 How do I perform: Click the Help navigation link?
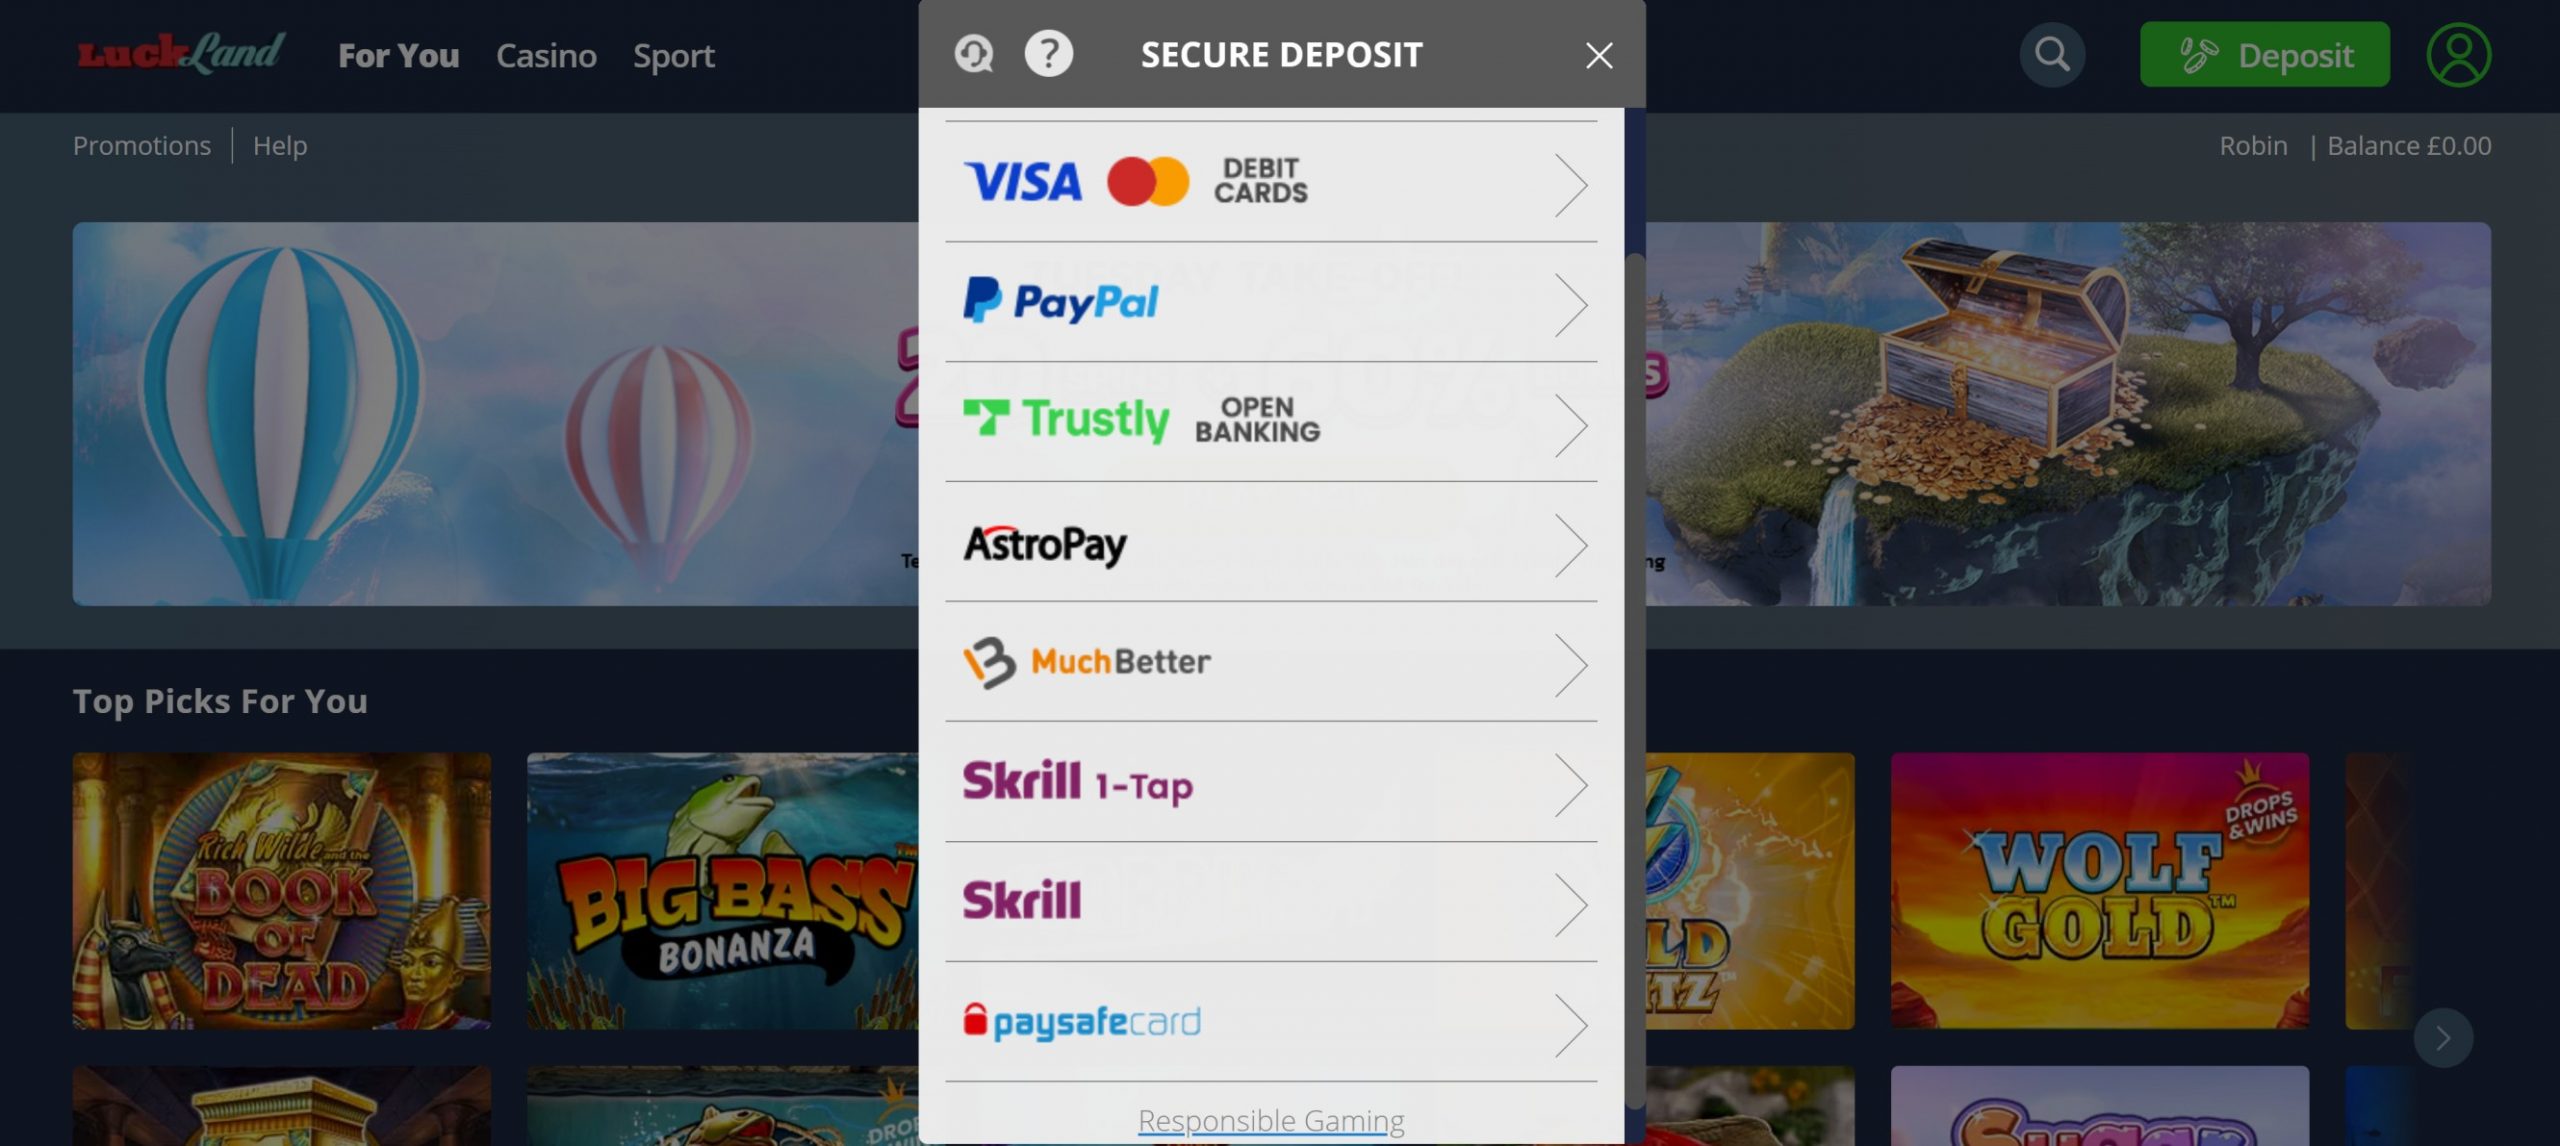coord(279,145)
